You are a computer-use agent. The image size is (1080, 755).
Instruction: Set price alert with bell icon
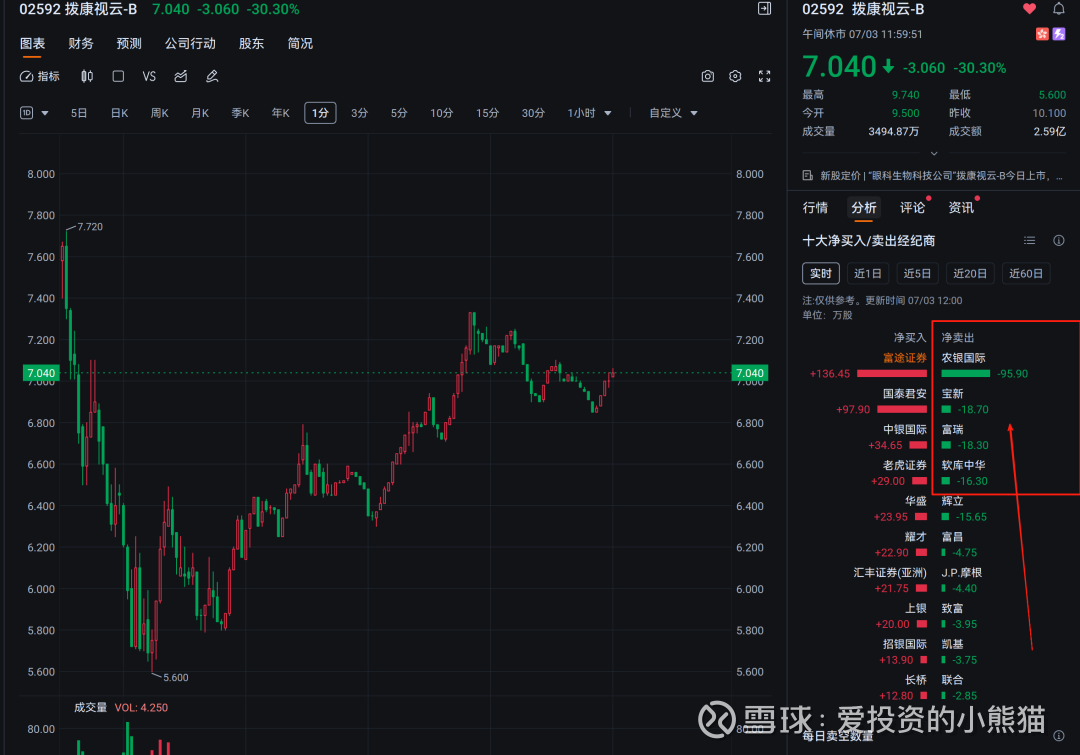(1059, 9)
